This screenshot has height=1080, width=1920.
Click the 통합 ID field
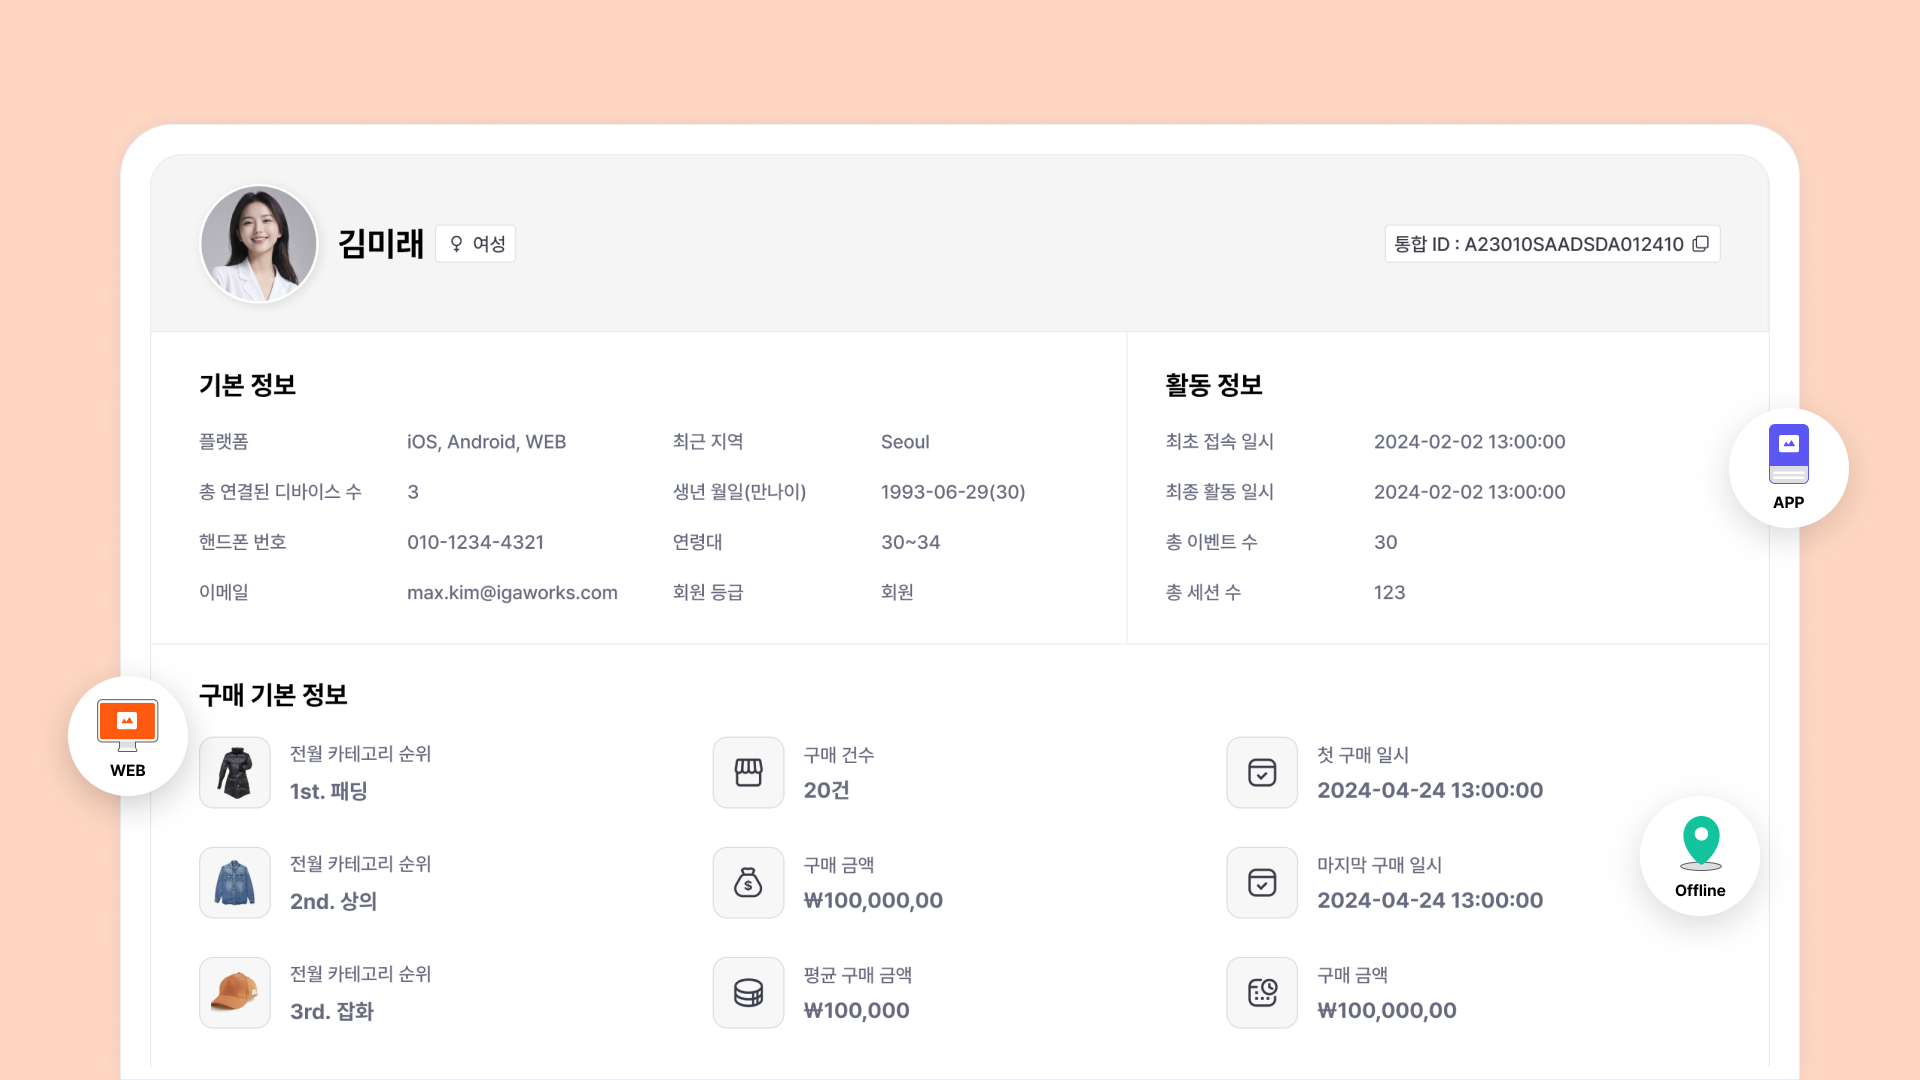1538,244
